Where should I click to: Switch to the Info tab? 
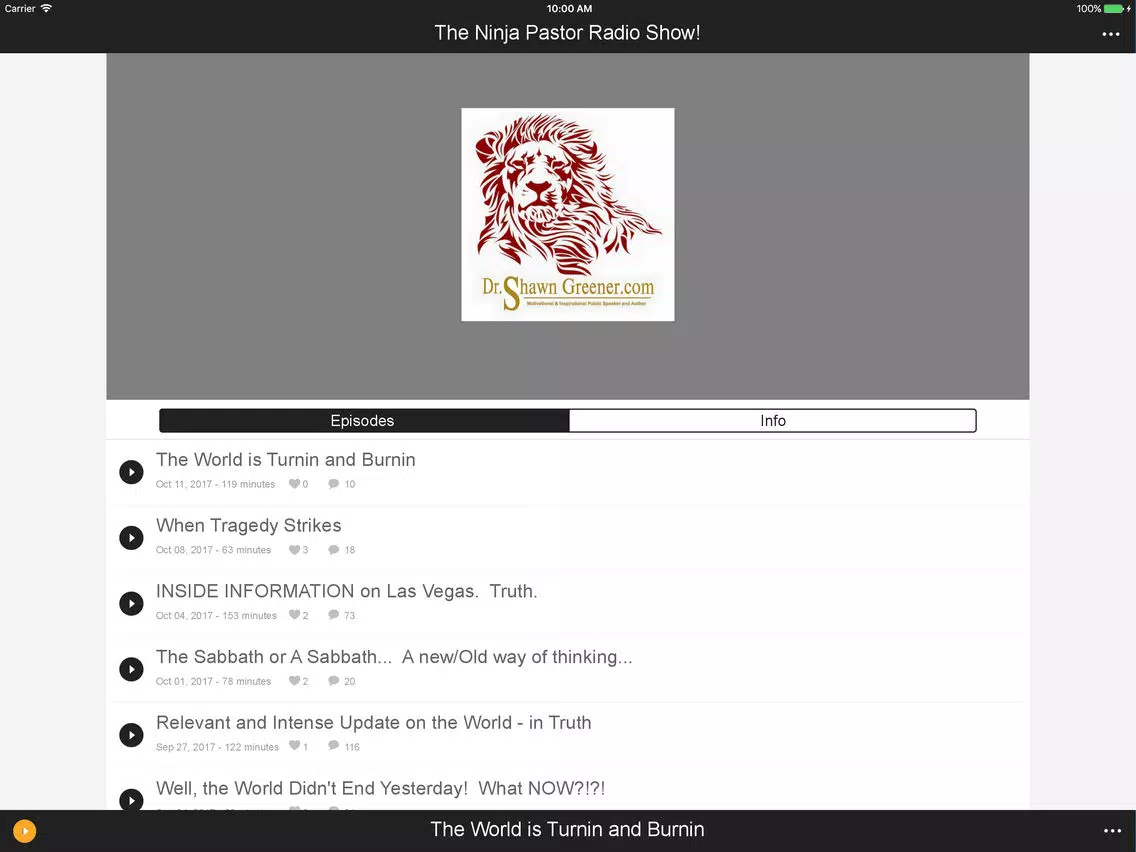tap(773, 421)
